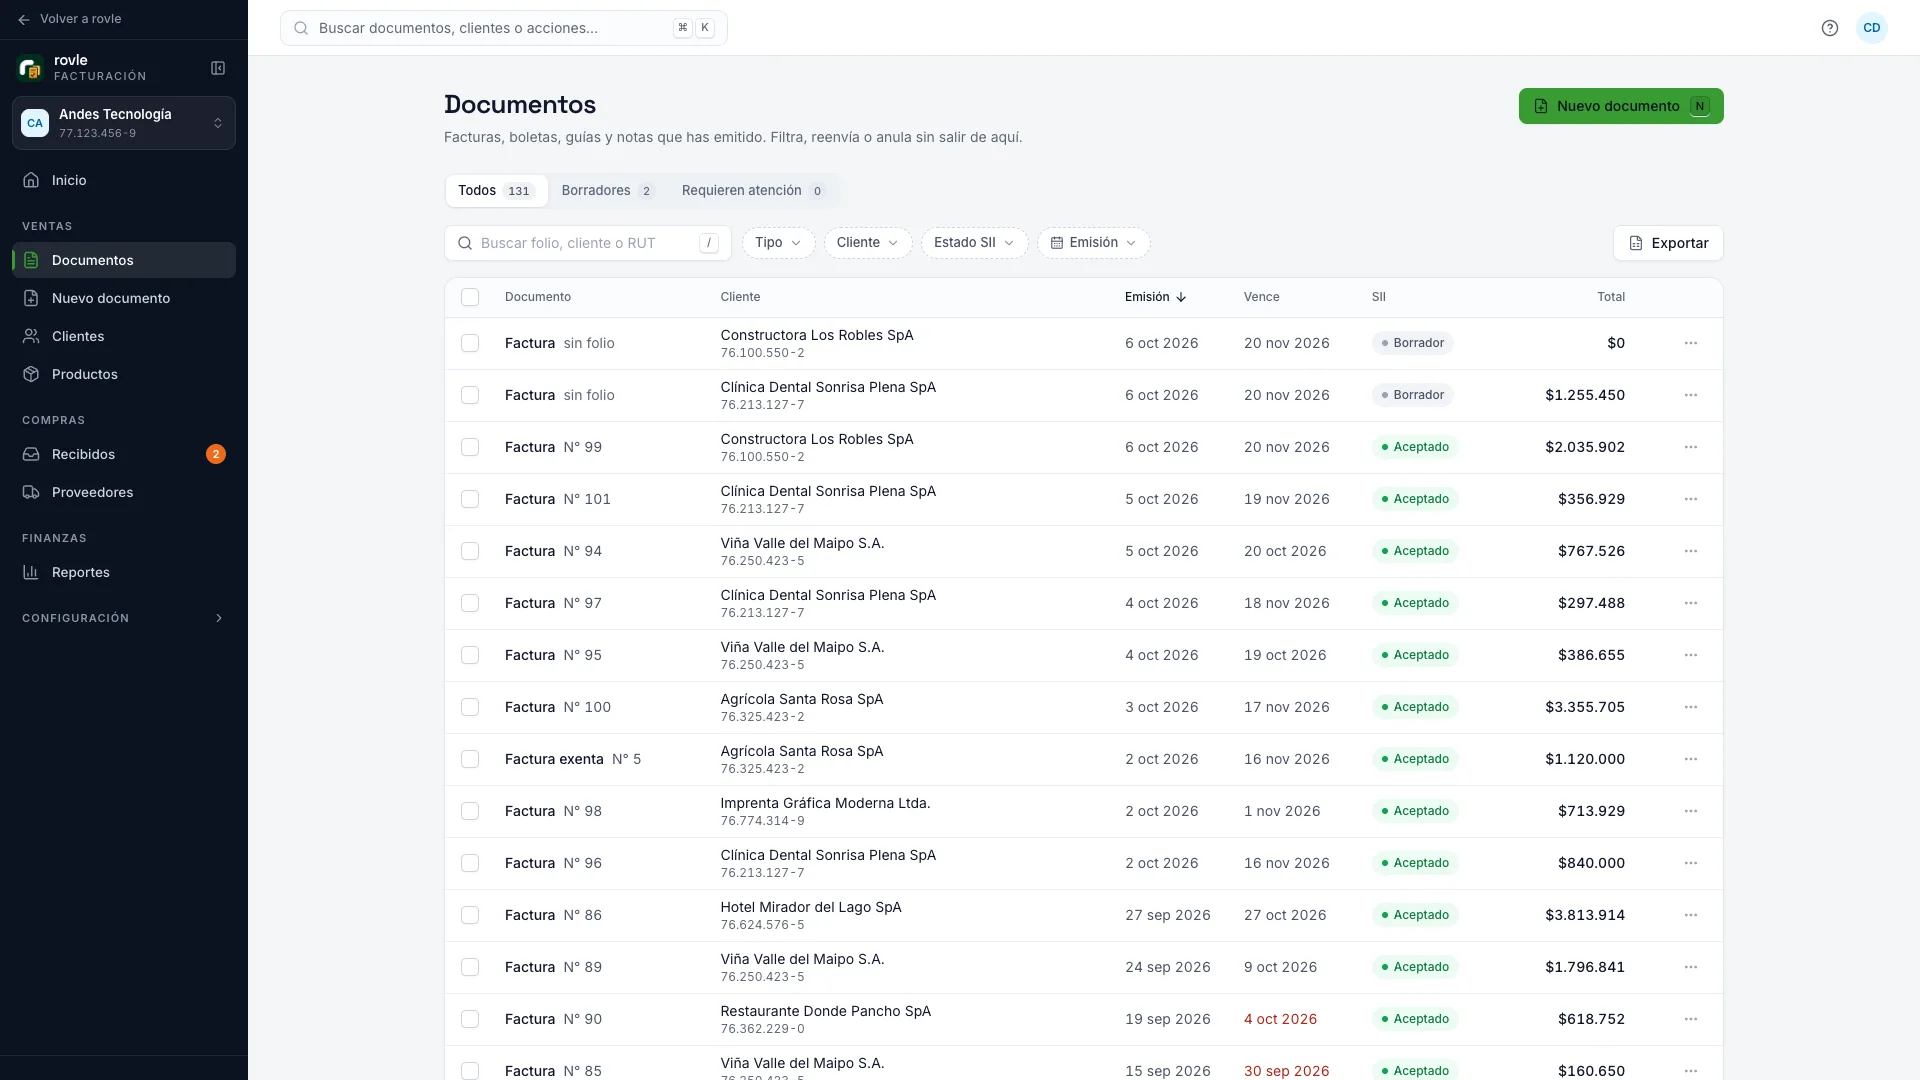Open actions menu for Factura N° 90

pyautogui.click(x=1691, y=1019)
